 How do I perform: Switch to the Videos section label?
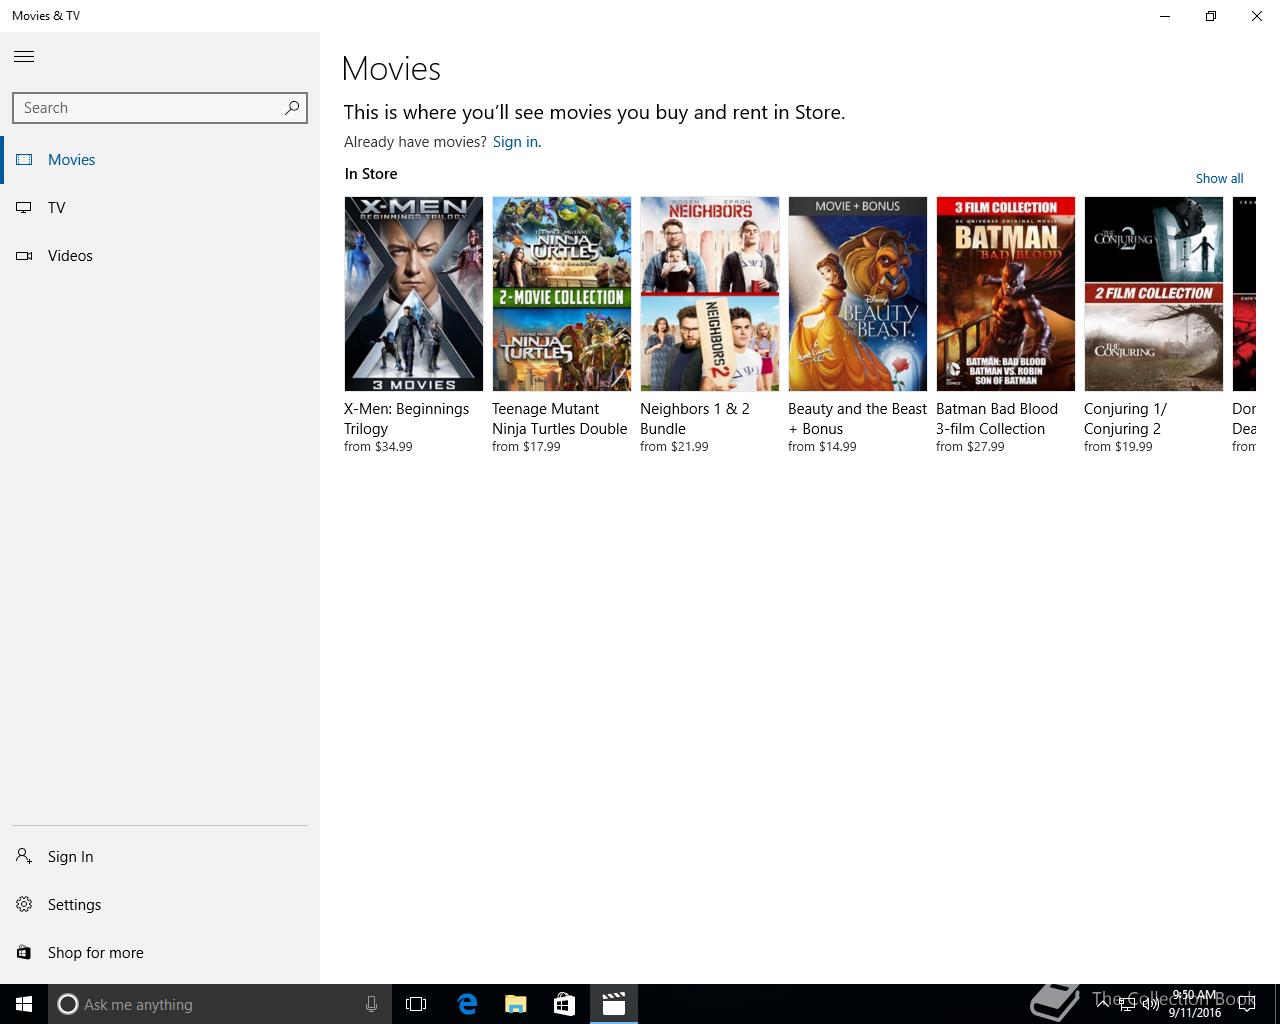70,256
